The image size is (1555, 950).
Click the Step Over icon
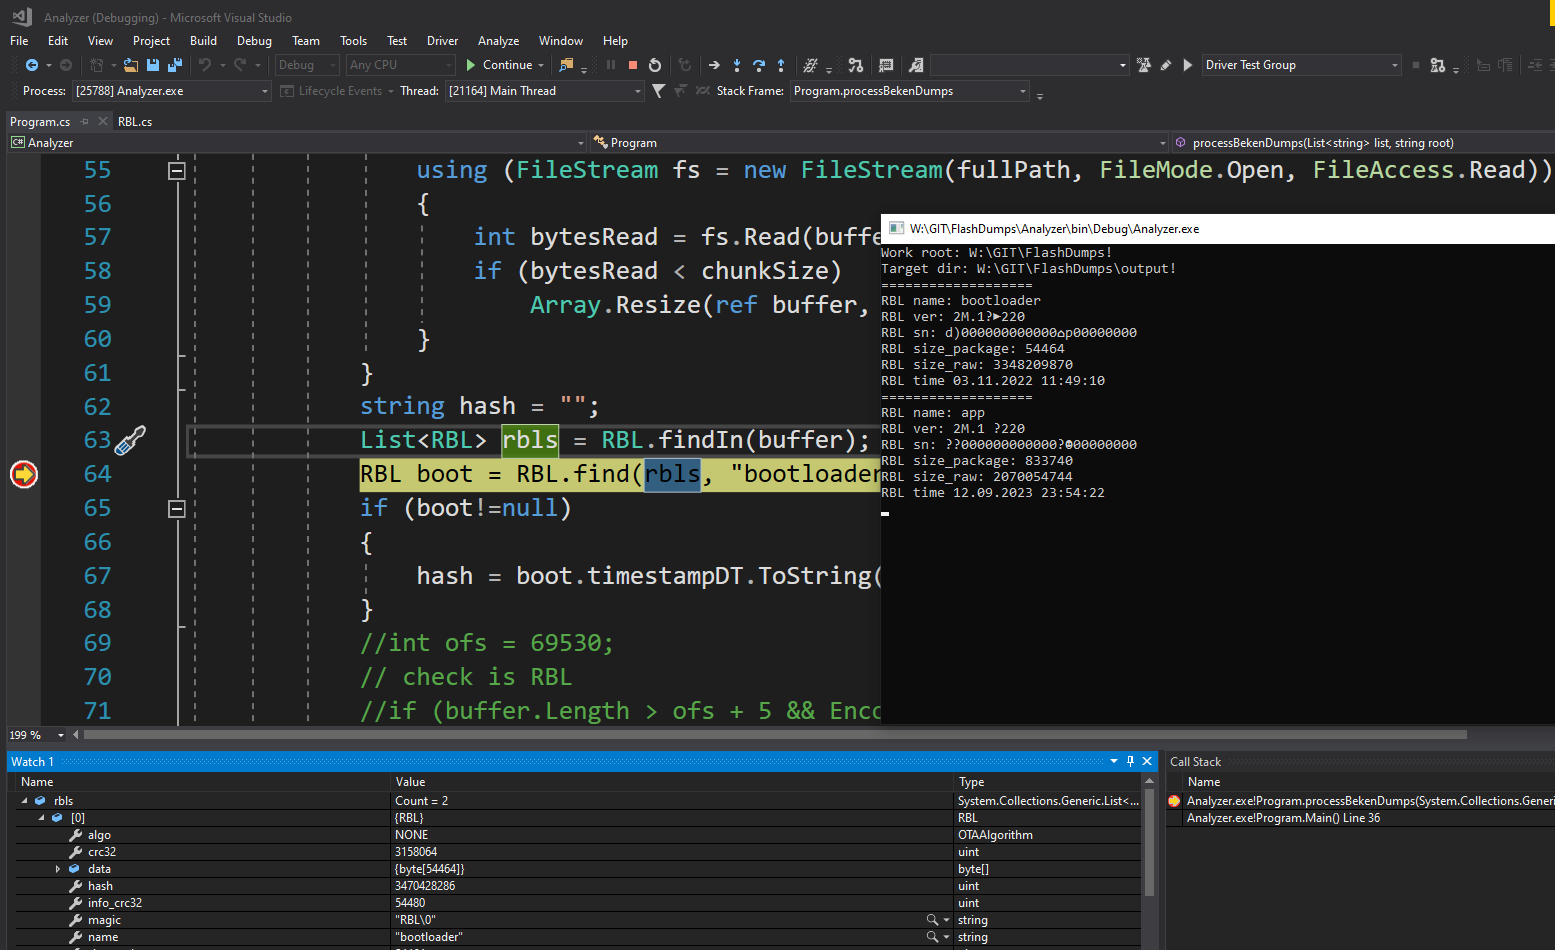click(x=759, y=65)
